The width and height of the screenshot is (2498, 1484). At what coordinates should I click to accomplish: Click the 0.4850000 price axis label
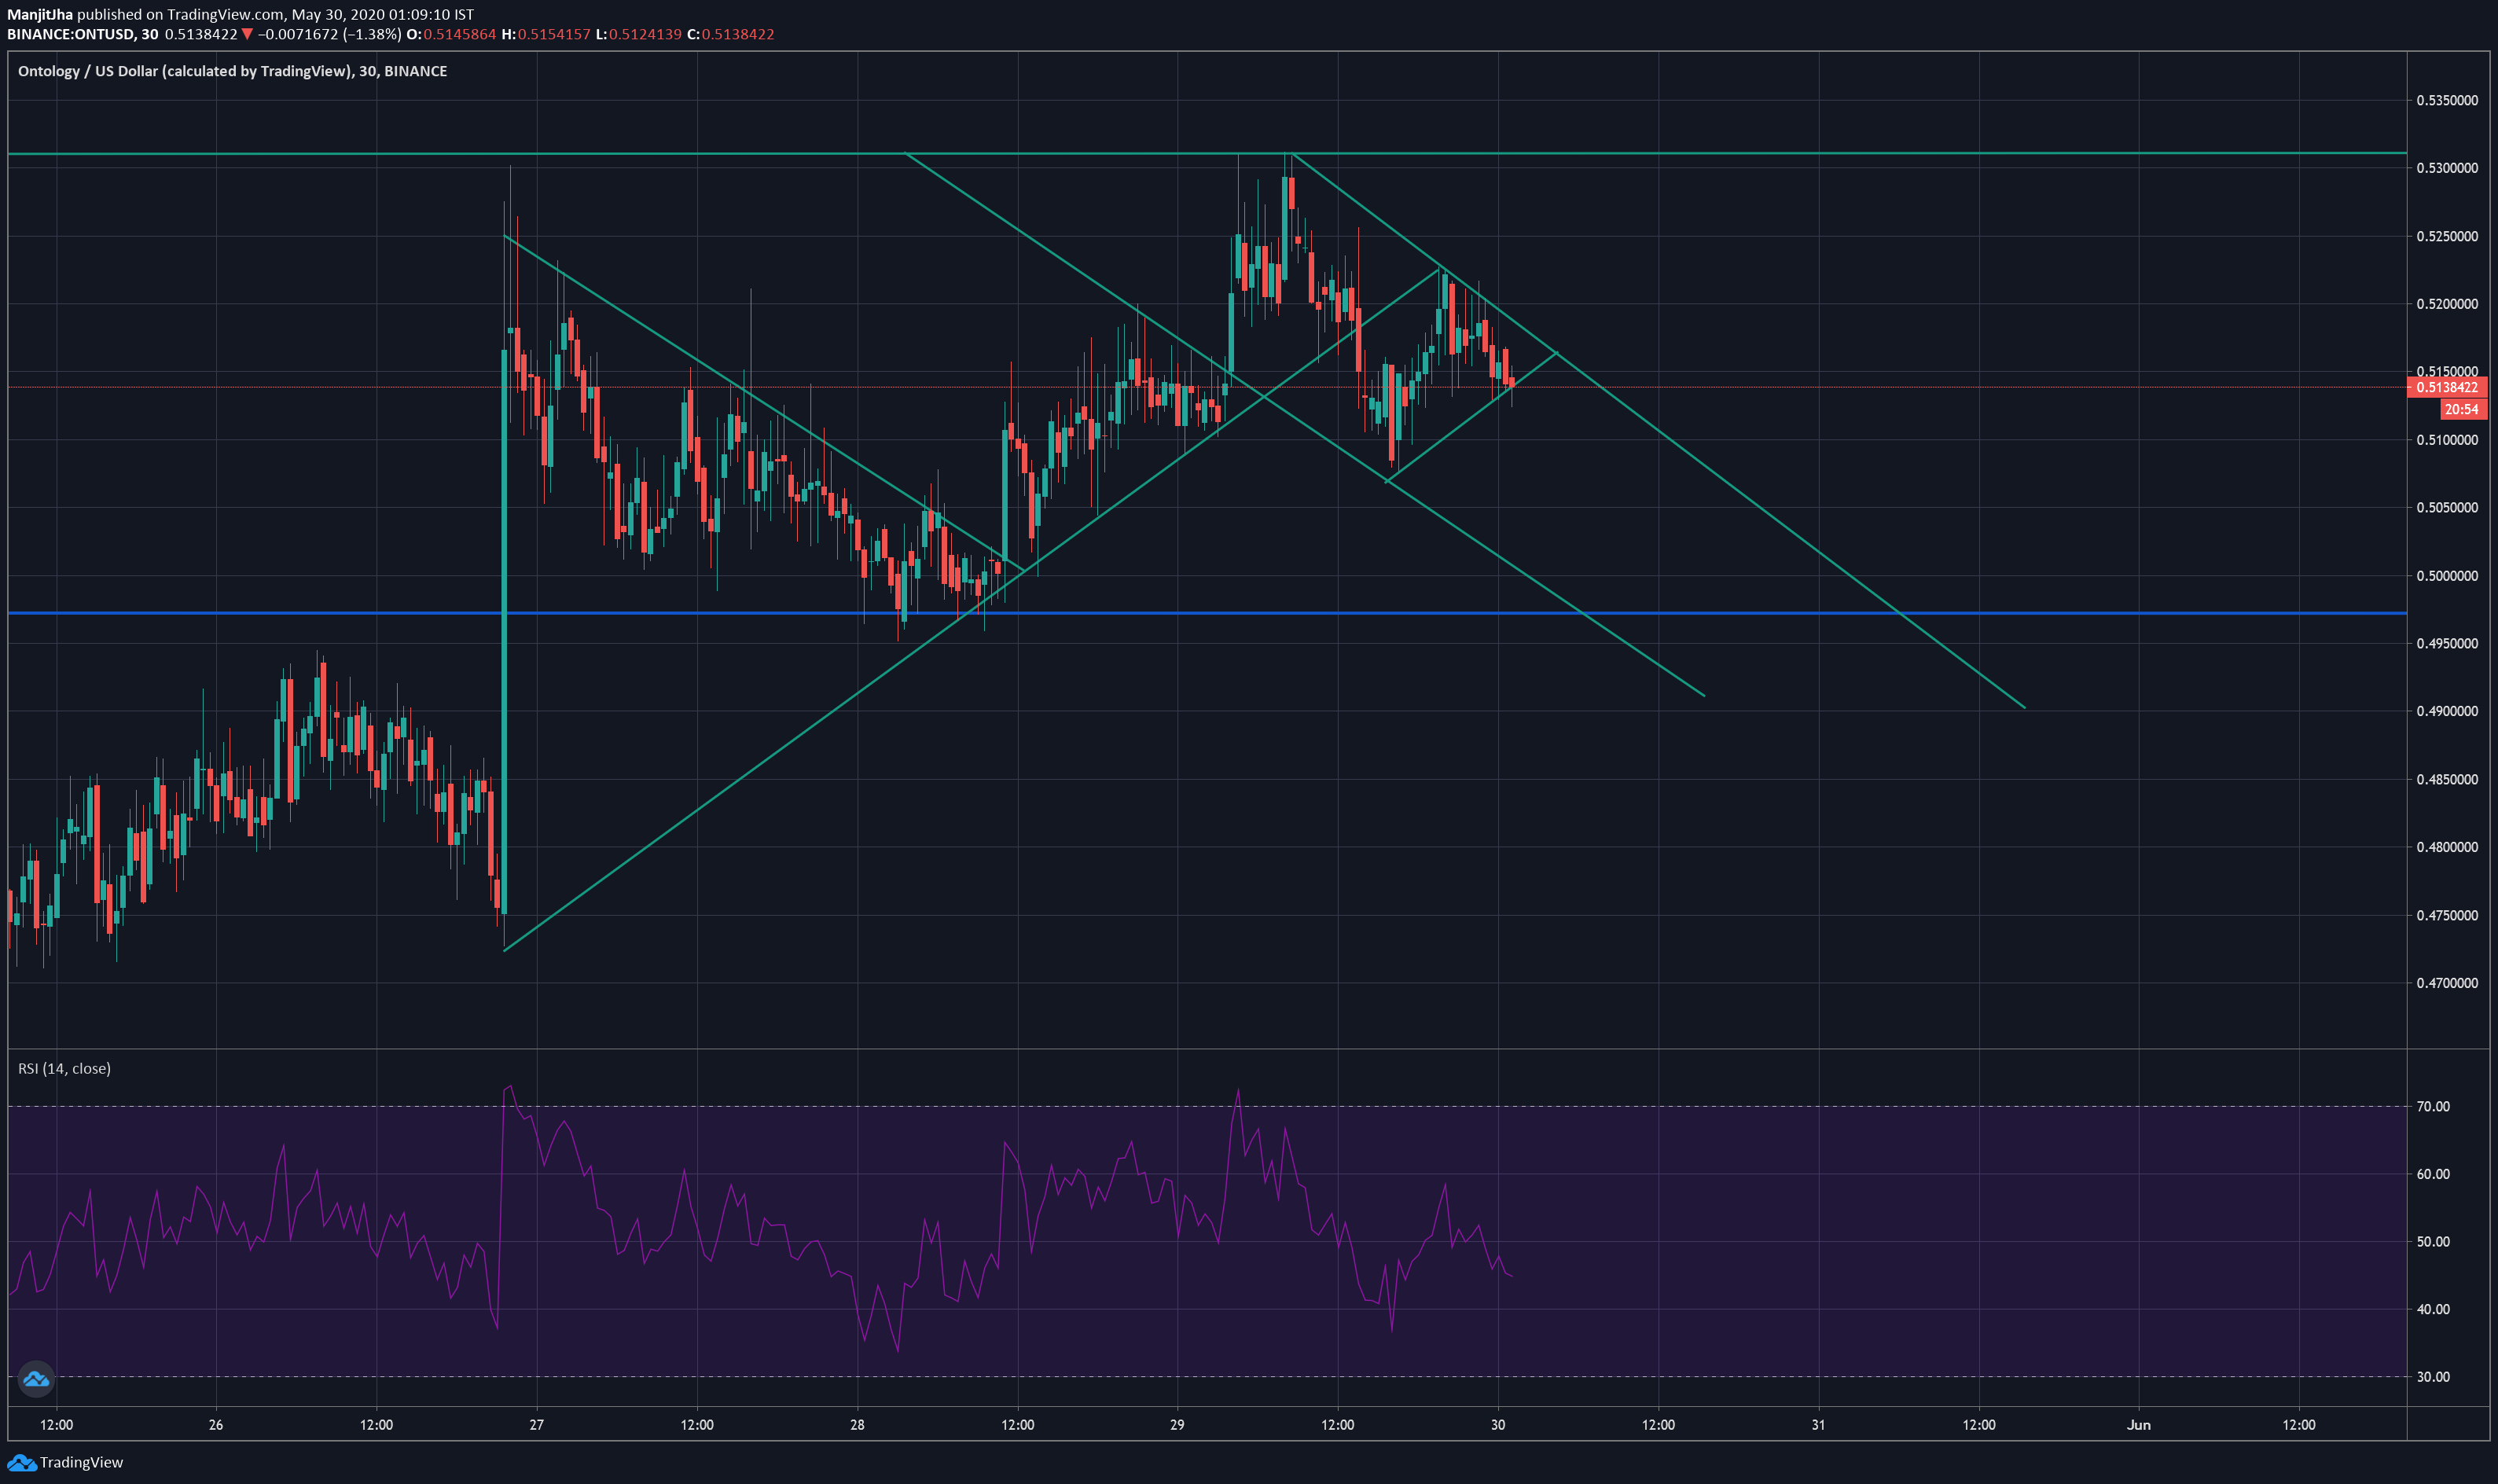[2447, 779]
